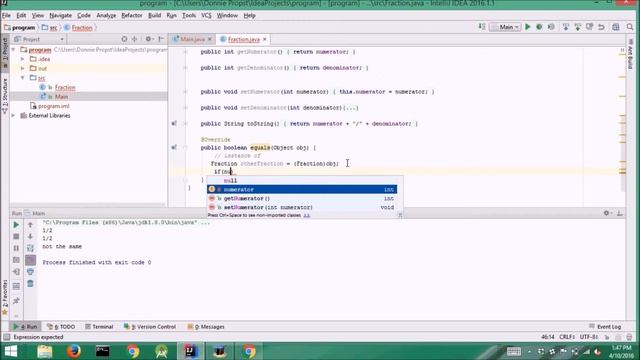This screenshot has width=640, height=360.
Task: Run with coverage toolbar icon
Action: pyautogui.click(x=551, y=27)
